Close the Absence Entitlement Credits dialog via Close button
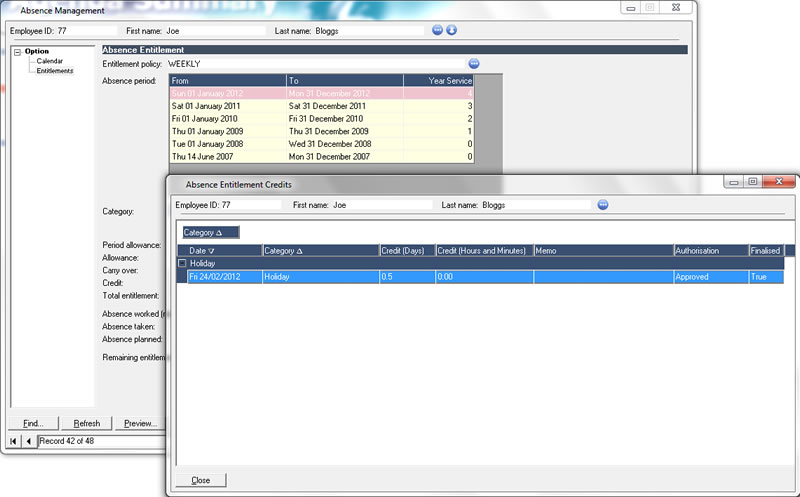This screenshot has height=497, width=800. pos(201,480)
